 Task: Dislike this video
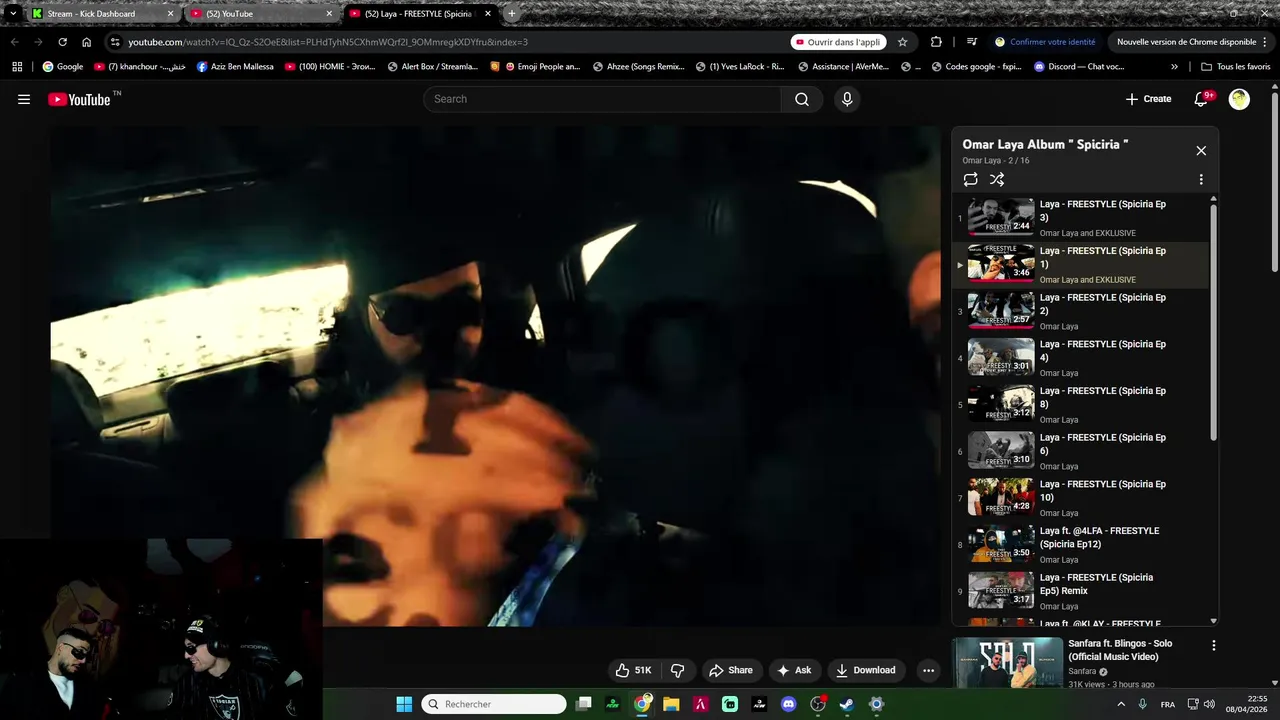(x=678, y=670)
